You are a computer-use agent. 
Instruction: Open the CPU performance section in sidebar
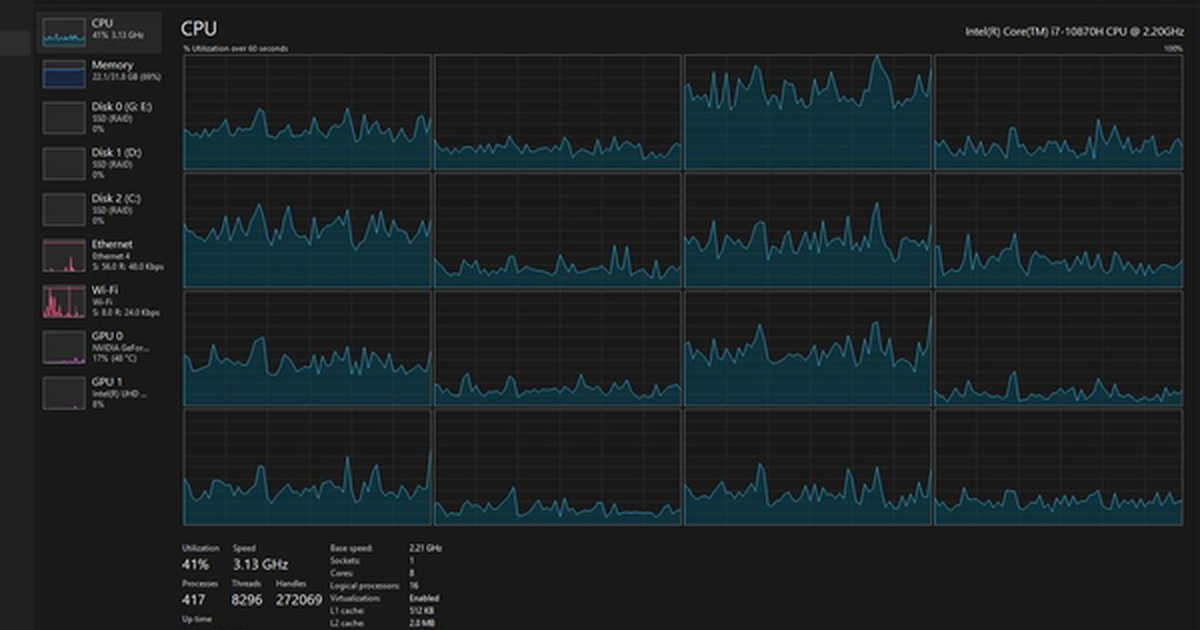pyautogui.click(x=99, y=30)
